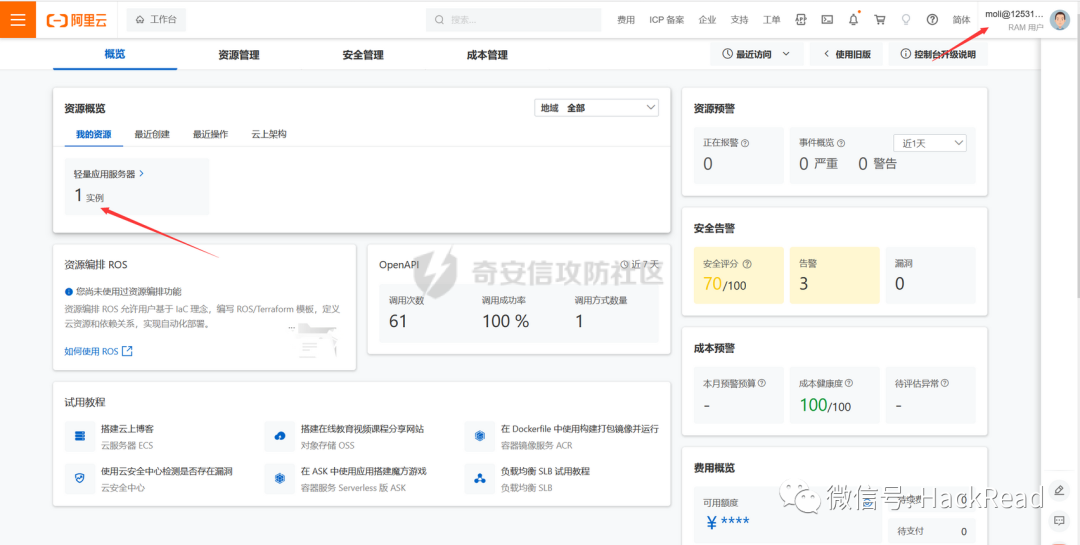Switch to the 资源管理 tab
Screen dimensions: 1080x545
pyautogui.click(x=239, y=55)
